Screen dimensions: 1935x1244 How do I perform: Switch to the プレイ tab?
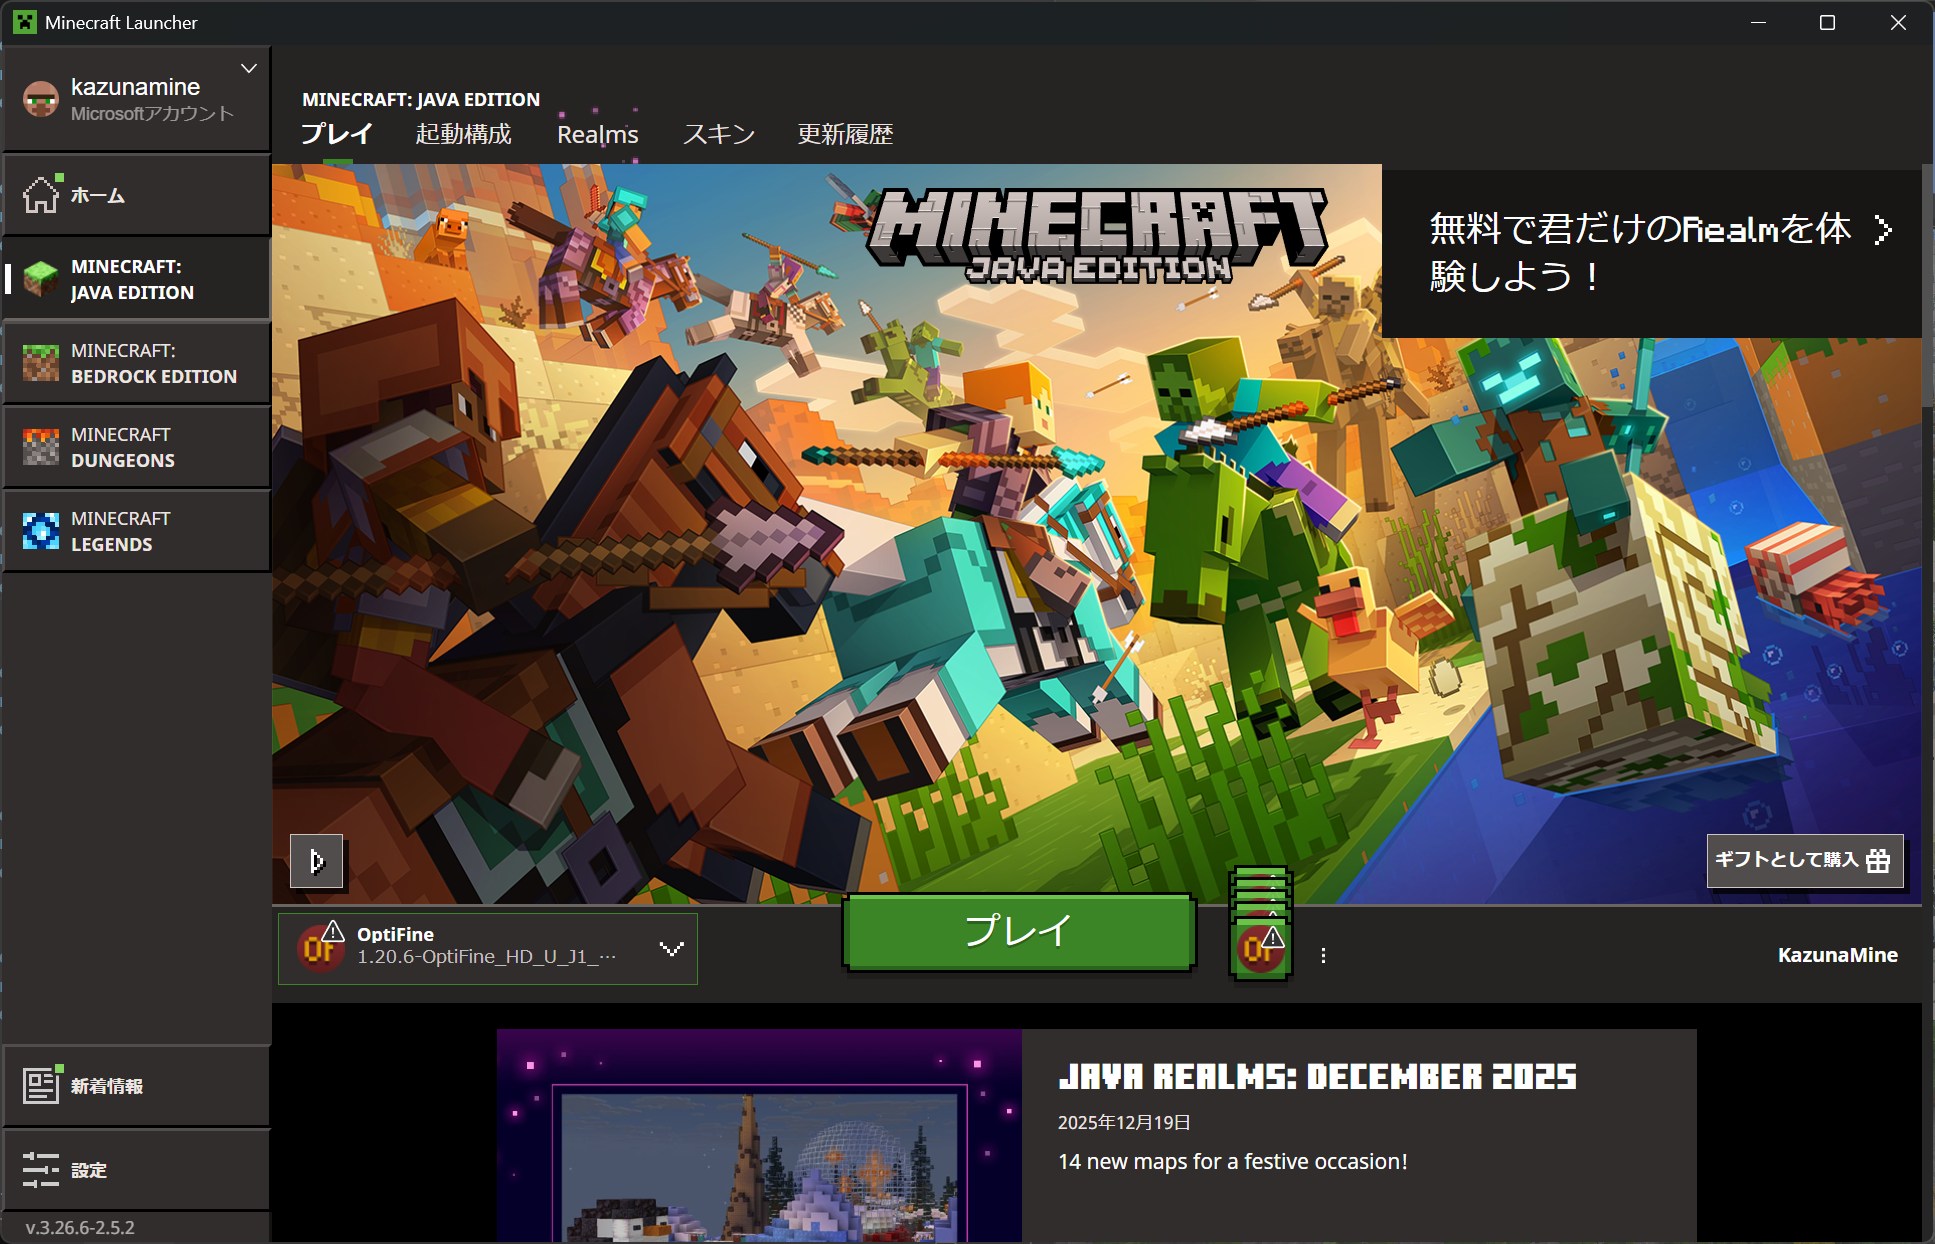point(337,134)
